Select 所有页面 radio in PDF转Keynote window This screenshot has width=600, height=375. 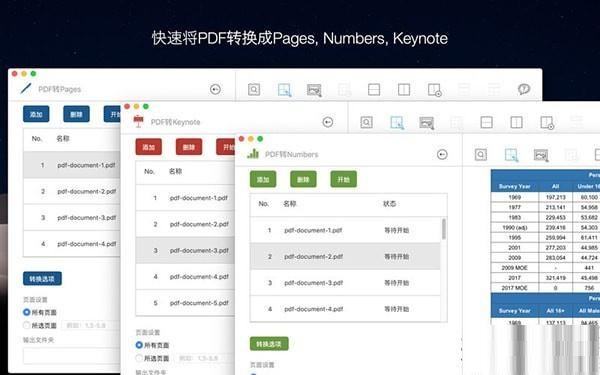tap(139, 345)
